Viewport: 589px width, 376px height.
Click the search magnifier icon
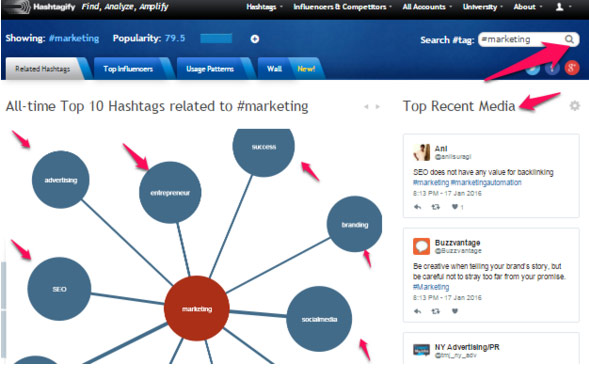569,39
